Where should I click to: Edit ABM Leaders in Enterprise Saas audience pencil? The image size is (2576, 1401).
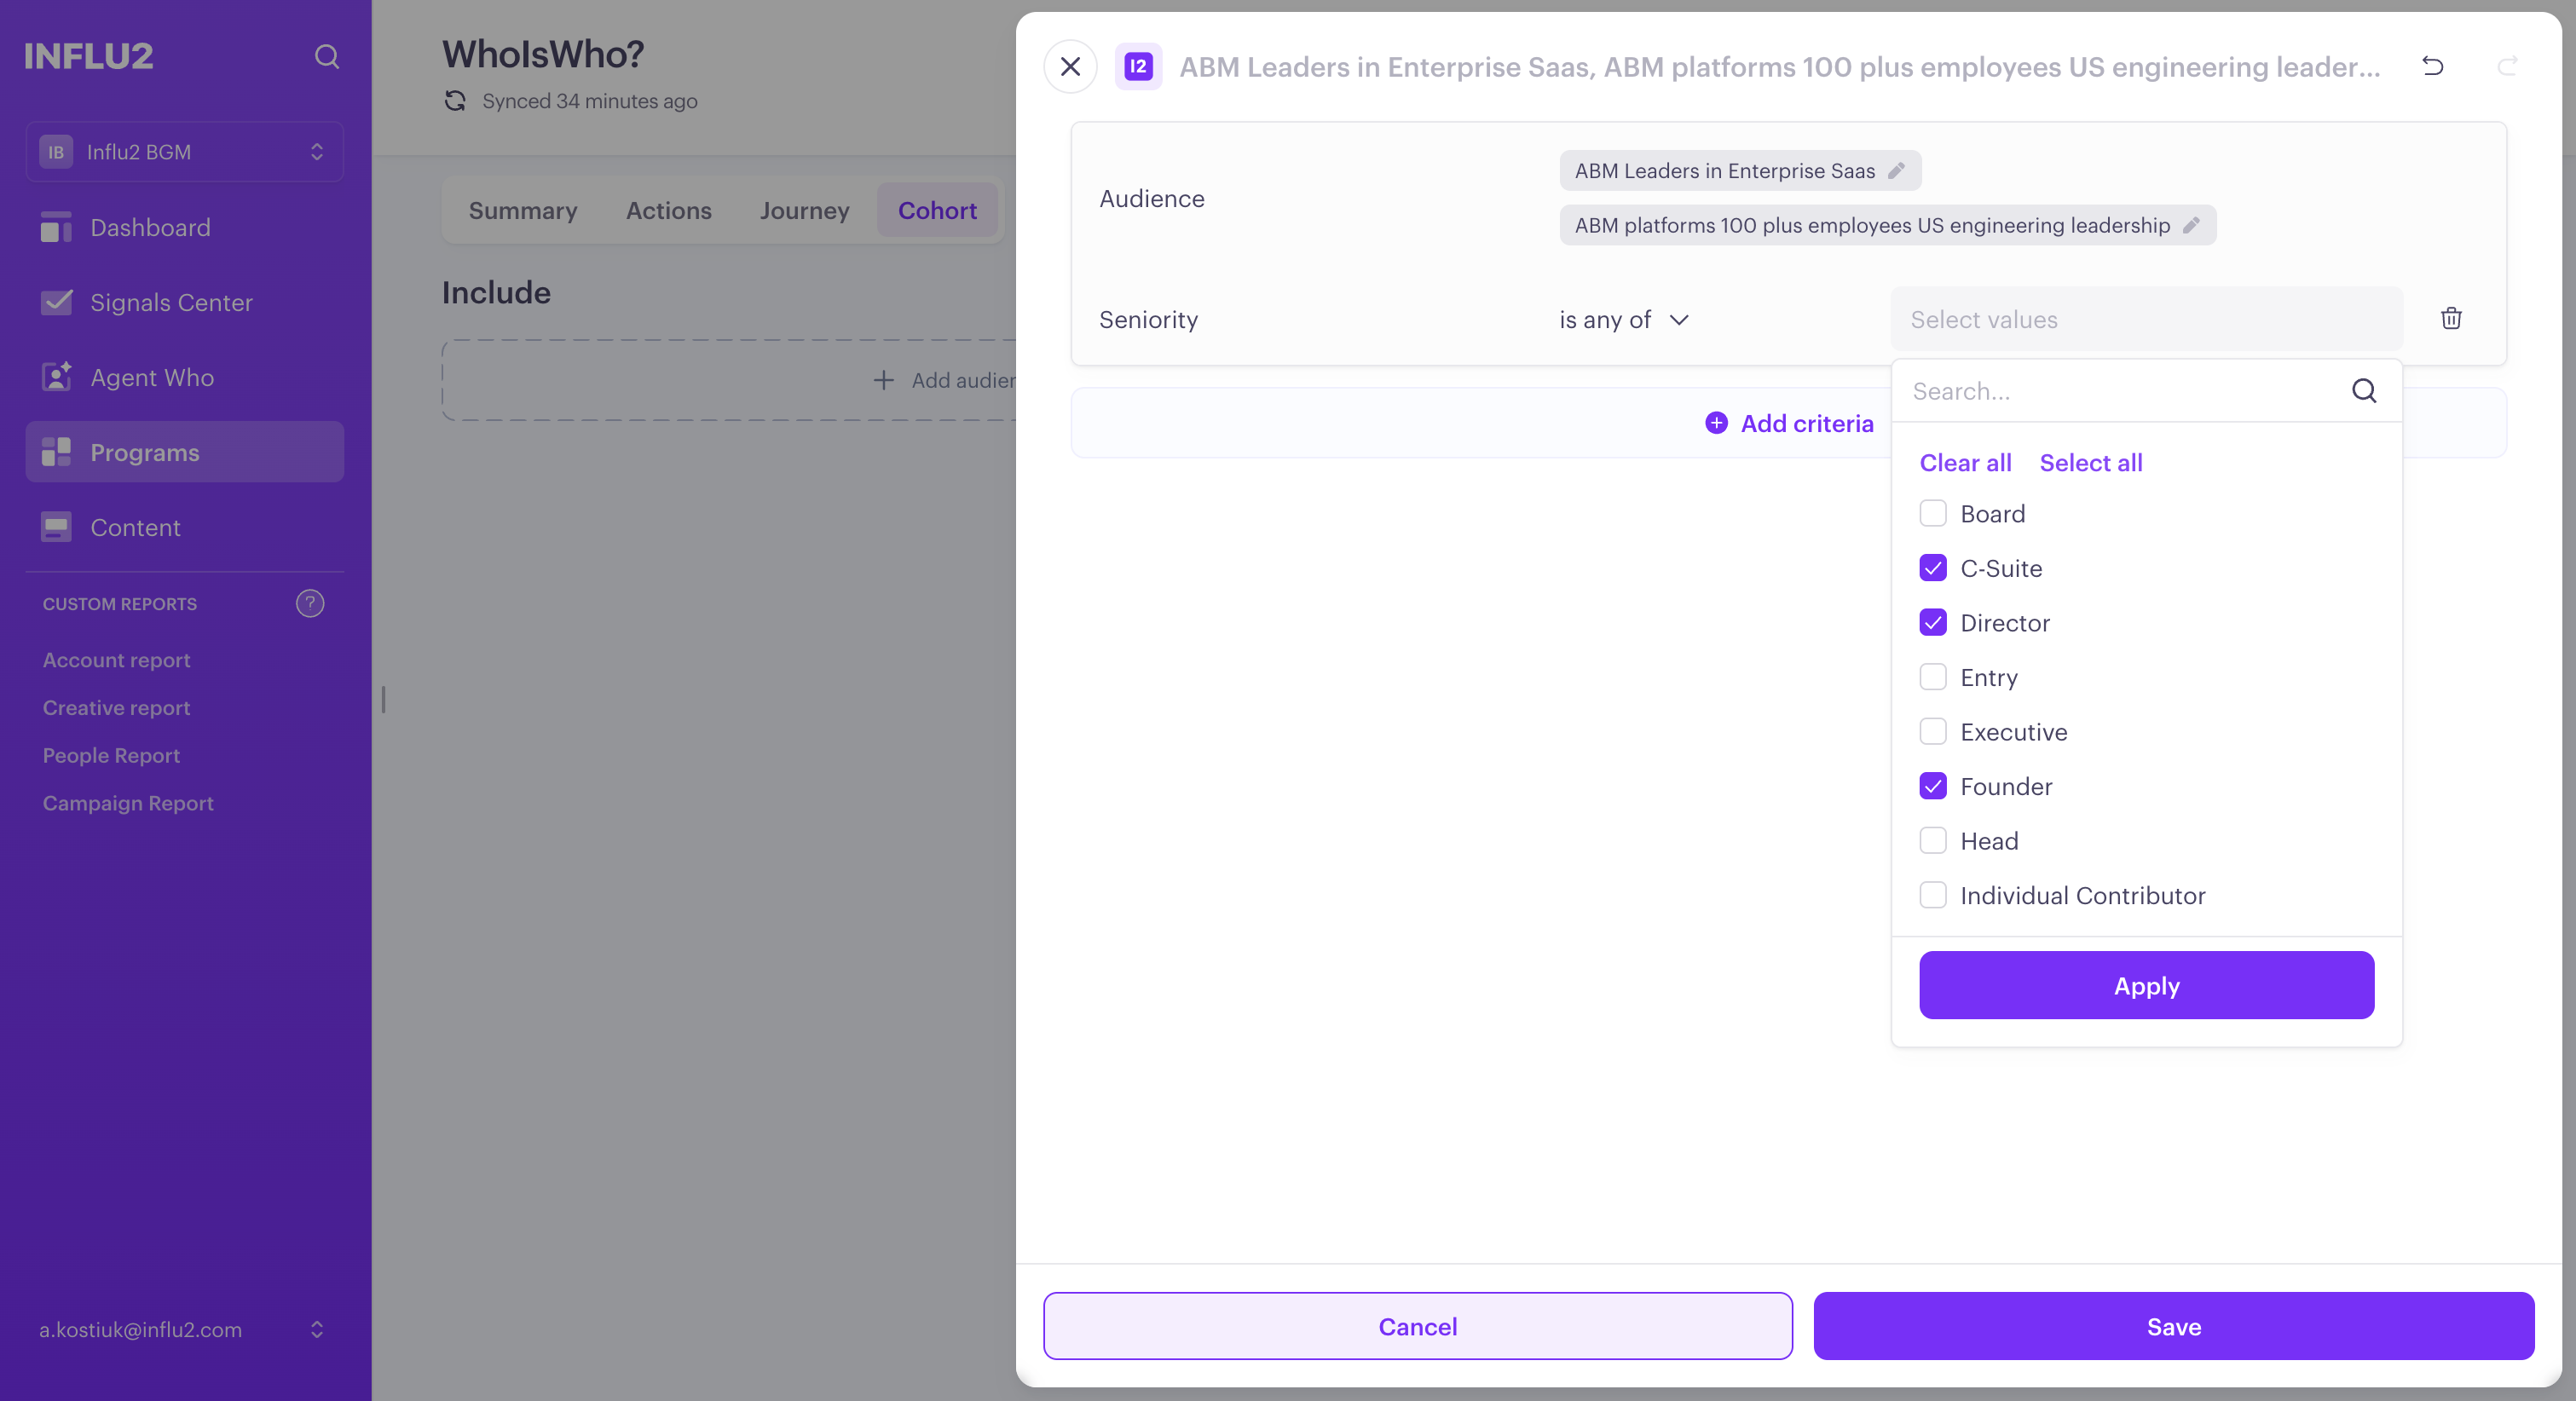tap(1896, 171)
